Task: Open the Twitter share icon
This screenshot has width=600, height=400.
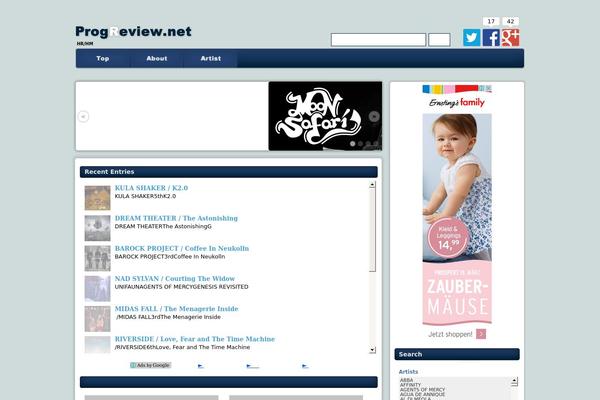Action: pos(471,38)
